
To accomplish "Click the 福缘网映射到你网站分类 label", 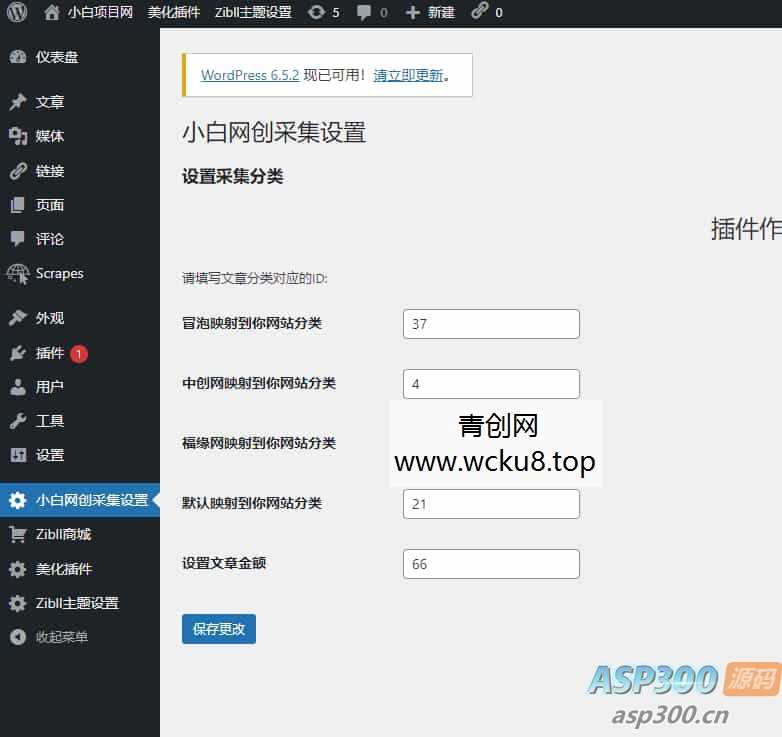I will coord(259,443).
